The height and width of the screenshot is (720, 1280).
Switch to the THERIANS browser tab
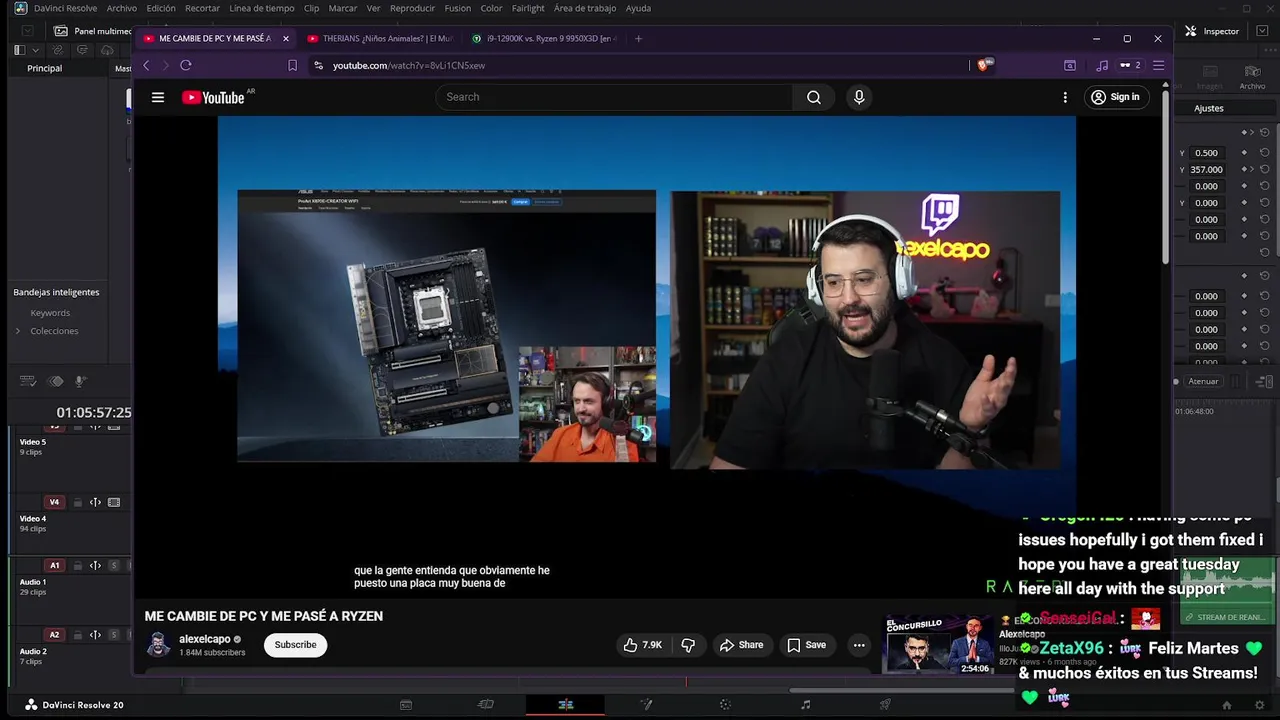coord(380,38)
